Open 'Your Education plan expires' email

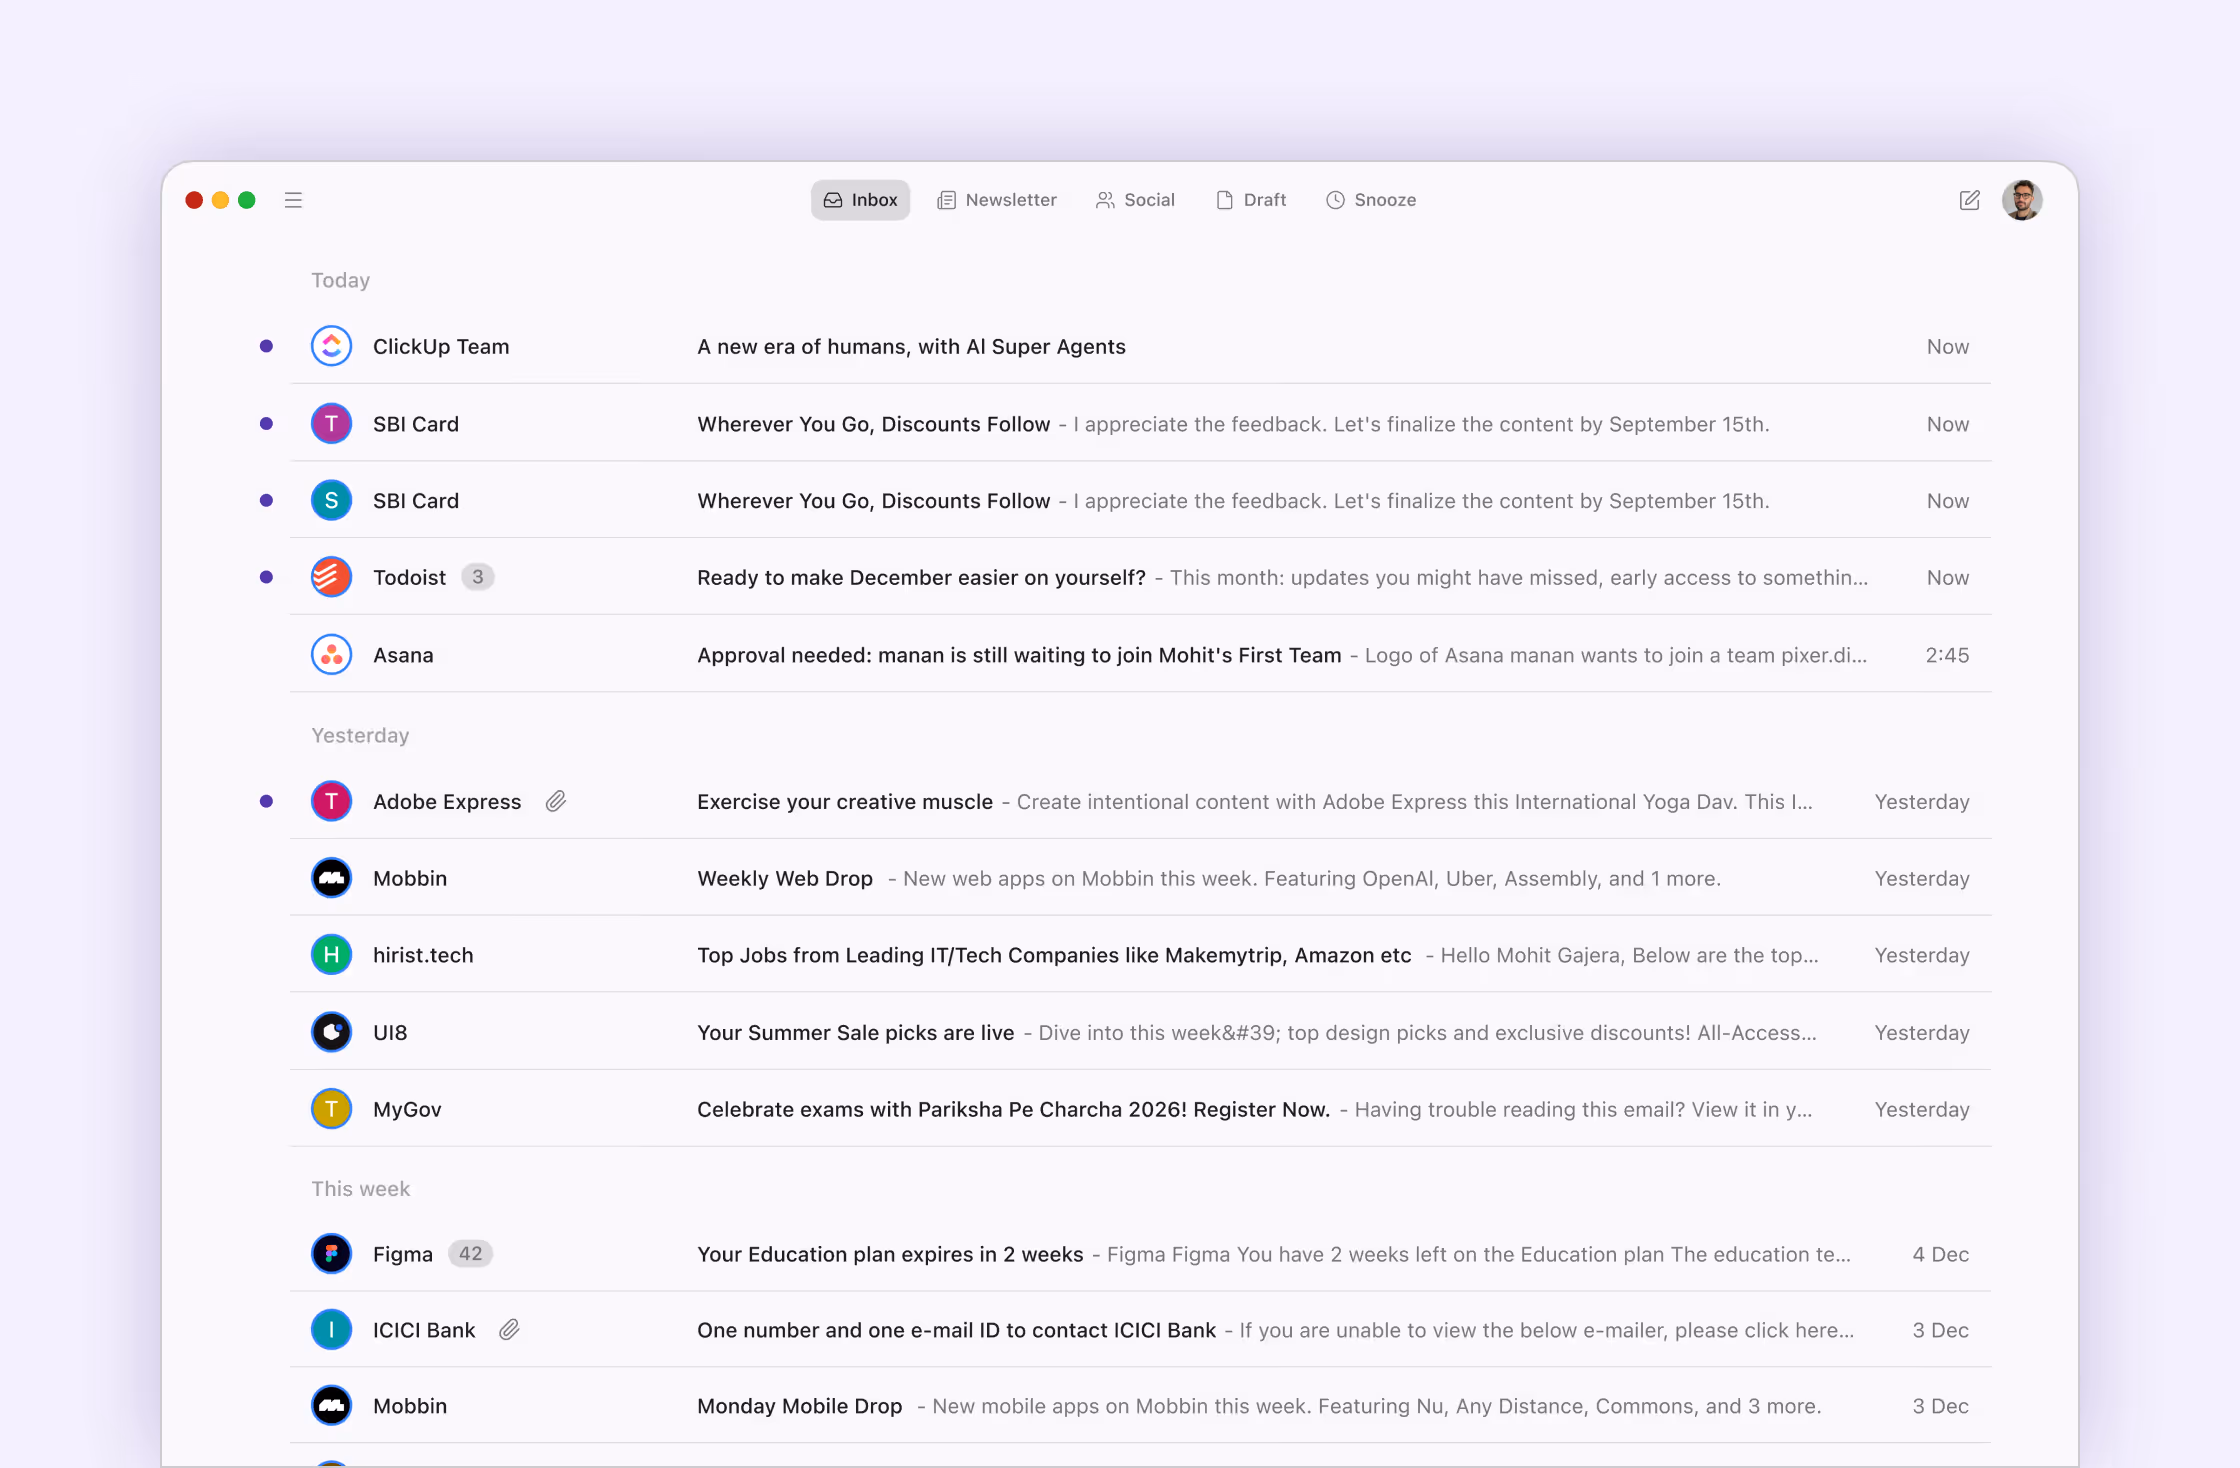click(x=890, y=1254)
